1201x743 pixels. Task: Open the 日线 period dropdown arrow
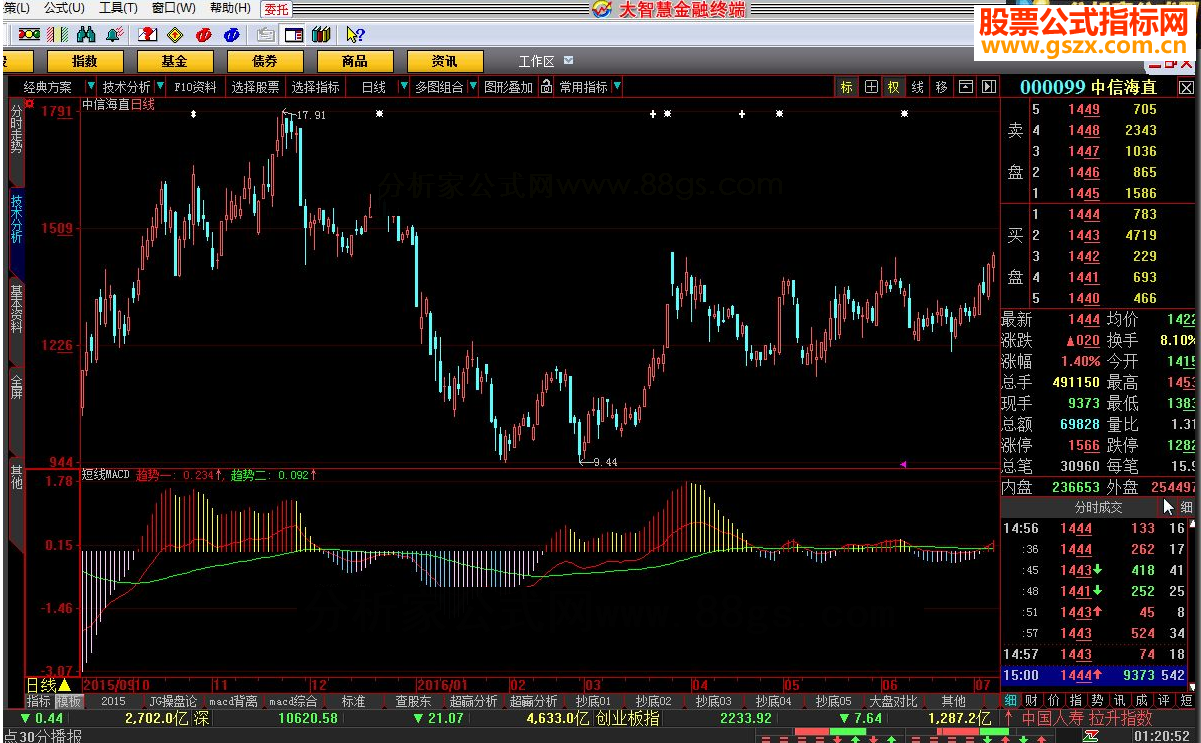pyautogui.click(x=403, y=87)
